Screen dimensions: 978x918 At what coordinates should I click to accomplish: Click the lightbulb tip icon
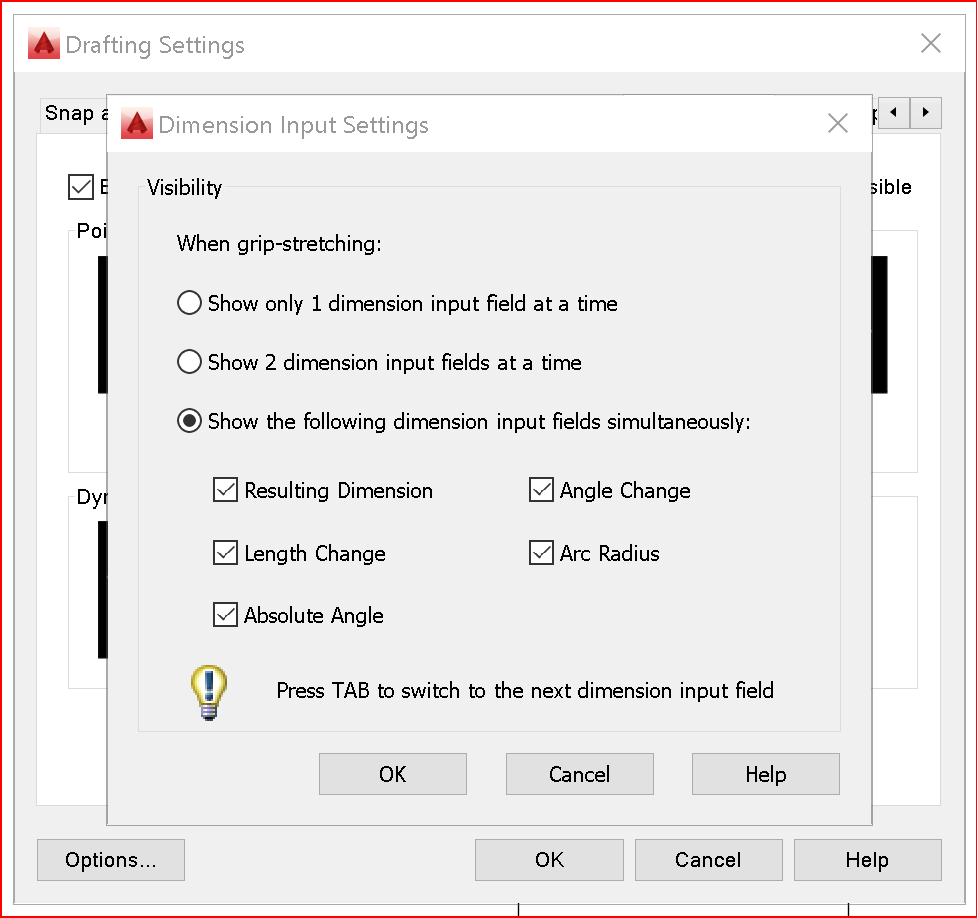pos(209,692)
